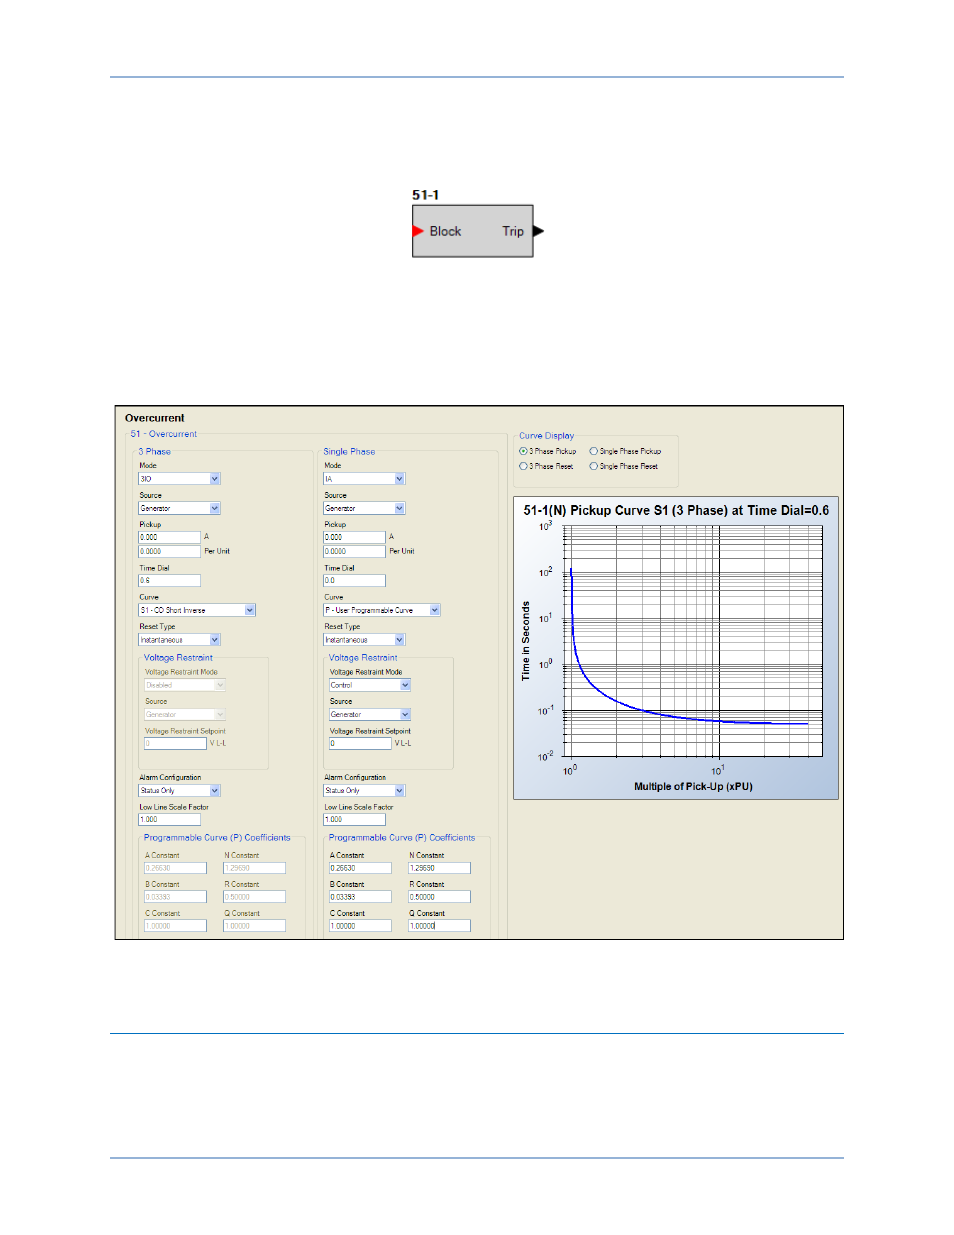Open the Single Phase Reset Type dropdown
Screen dimensions: 954x1235
364,640
